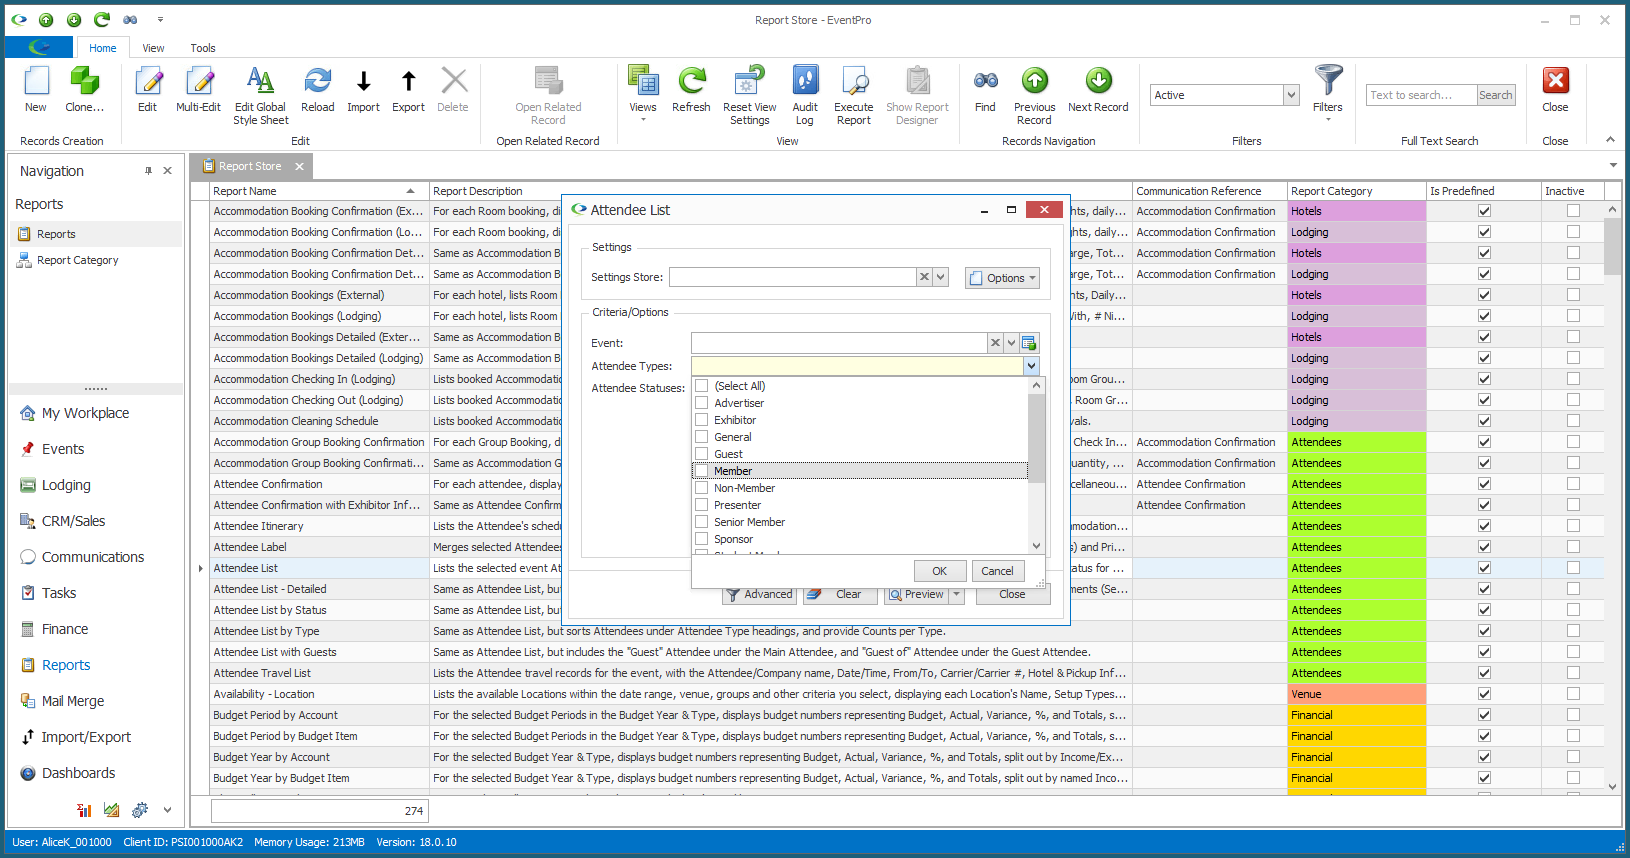
Task: Expand the Event field dropdown
Action: click(1011, 343)
